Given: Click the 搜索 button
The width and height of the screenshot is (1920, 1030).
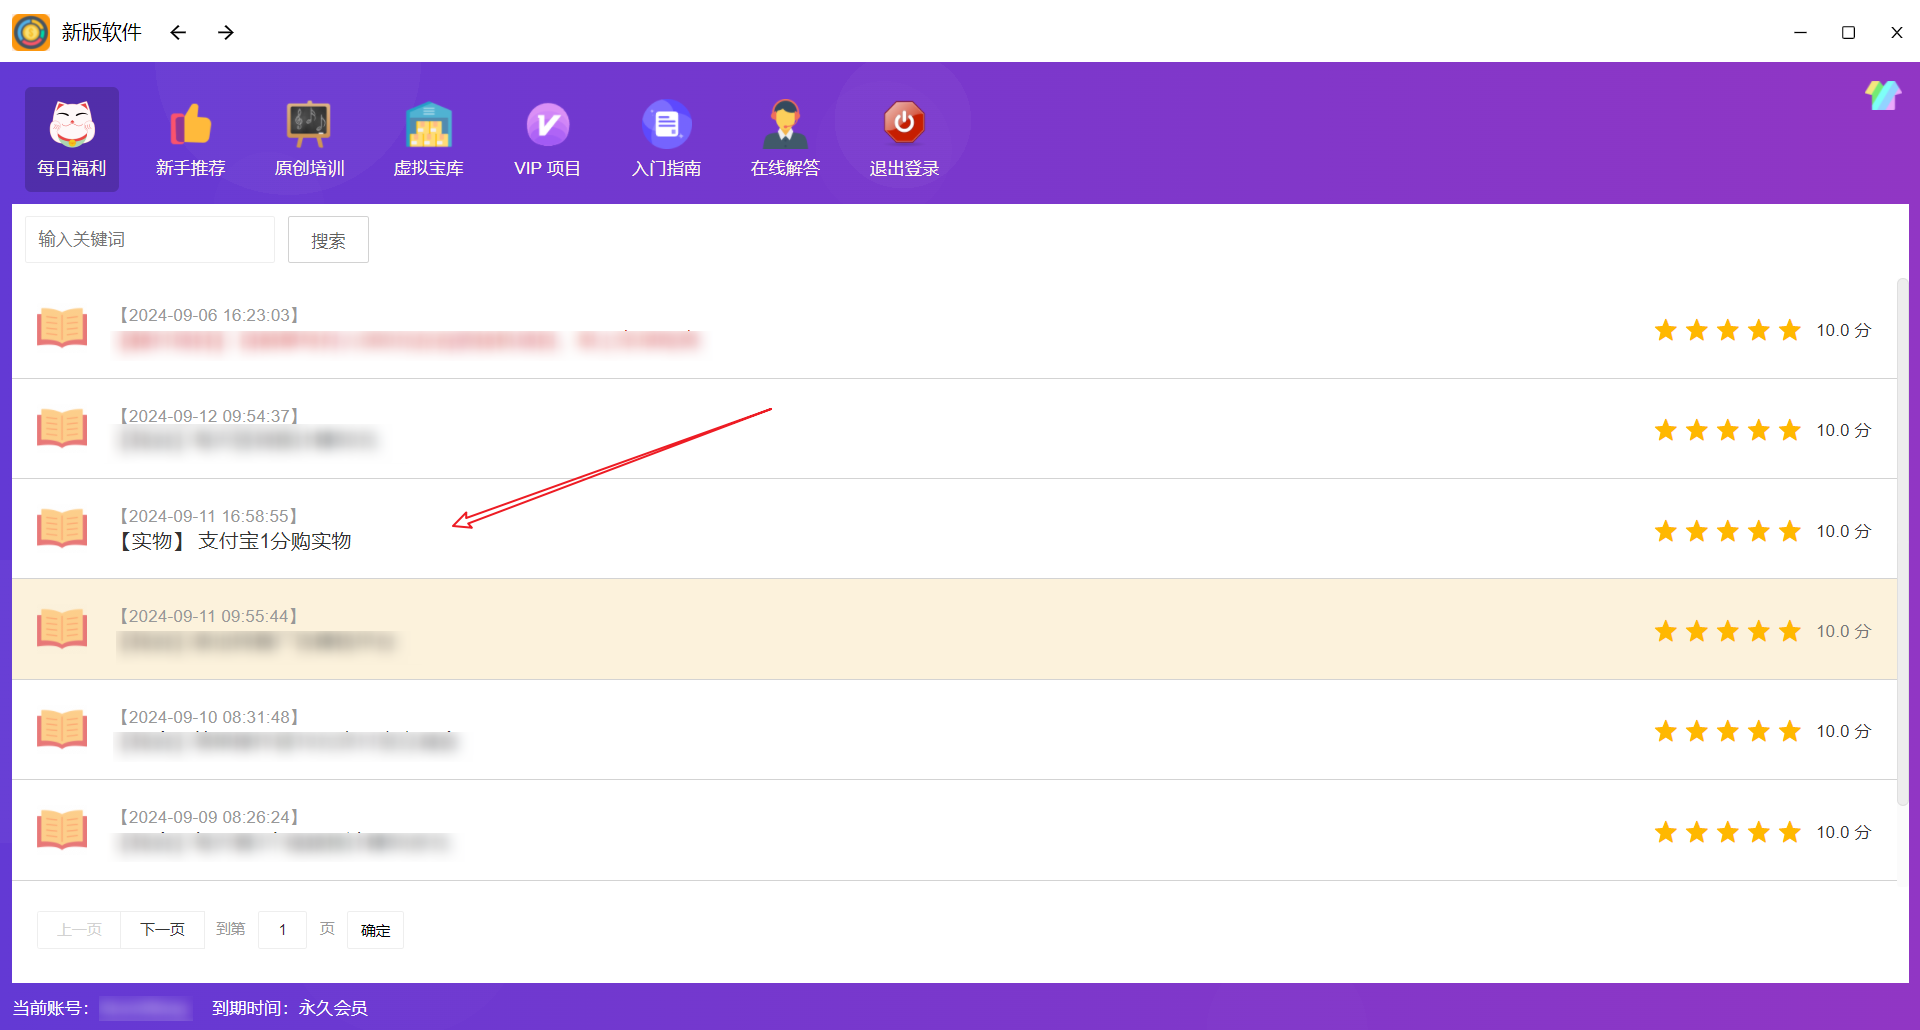Looking at the screenshot, I should 328,240.
